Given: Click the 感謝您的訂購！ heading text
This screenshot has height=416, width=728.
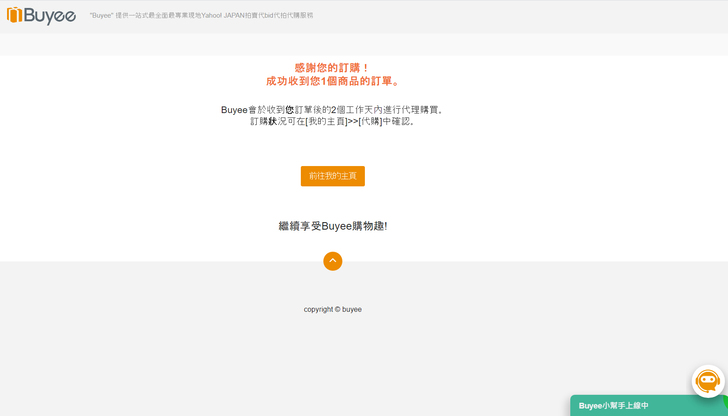Looking at the screenshot, I should click(x=332, y=68).
